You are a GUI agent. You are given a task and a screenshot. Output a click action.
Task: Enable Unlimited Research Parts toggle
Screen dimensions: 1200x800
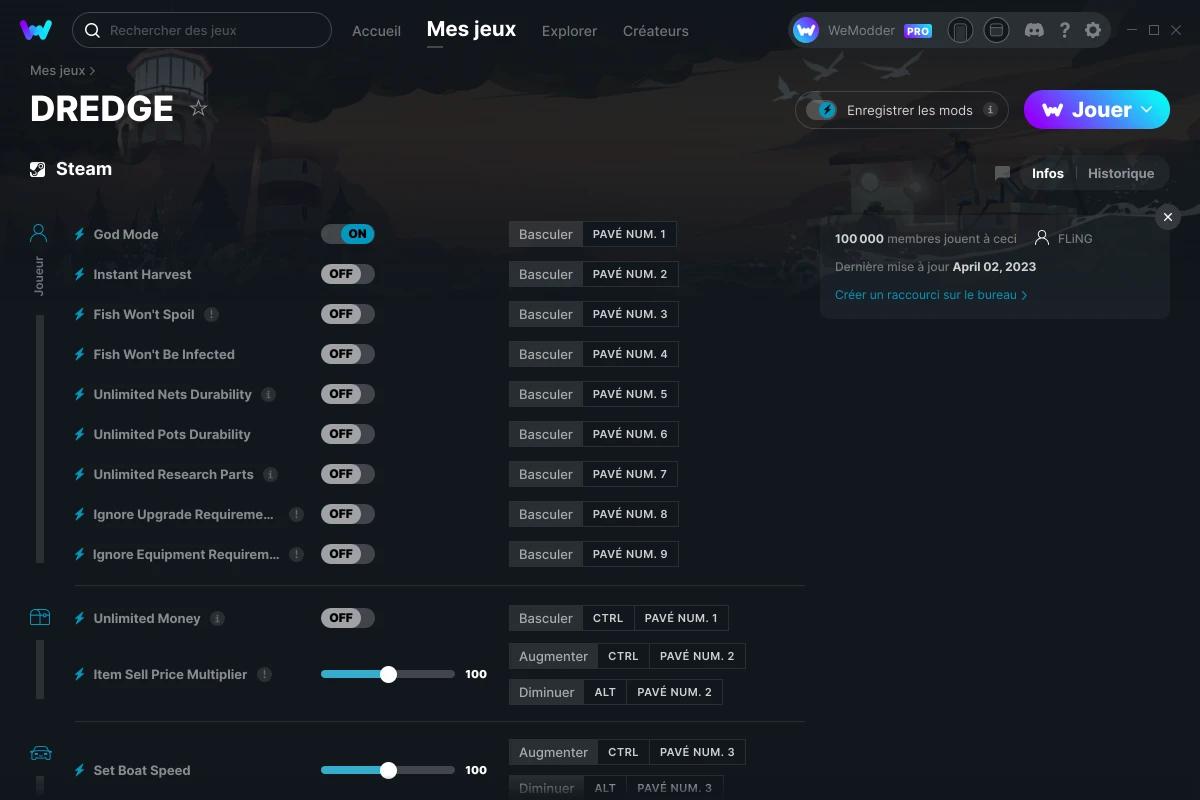click(x=348, y=474)
